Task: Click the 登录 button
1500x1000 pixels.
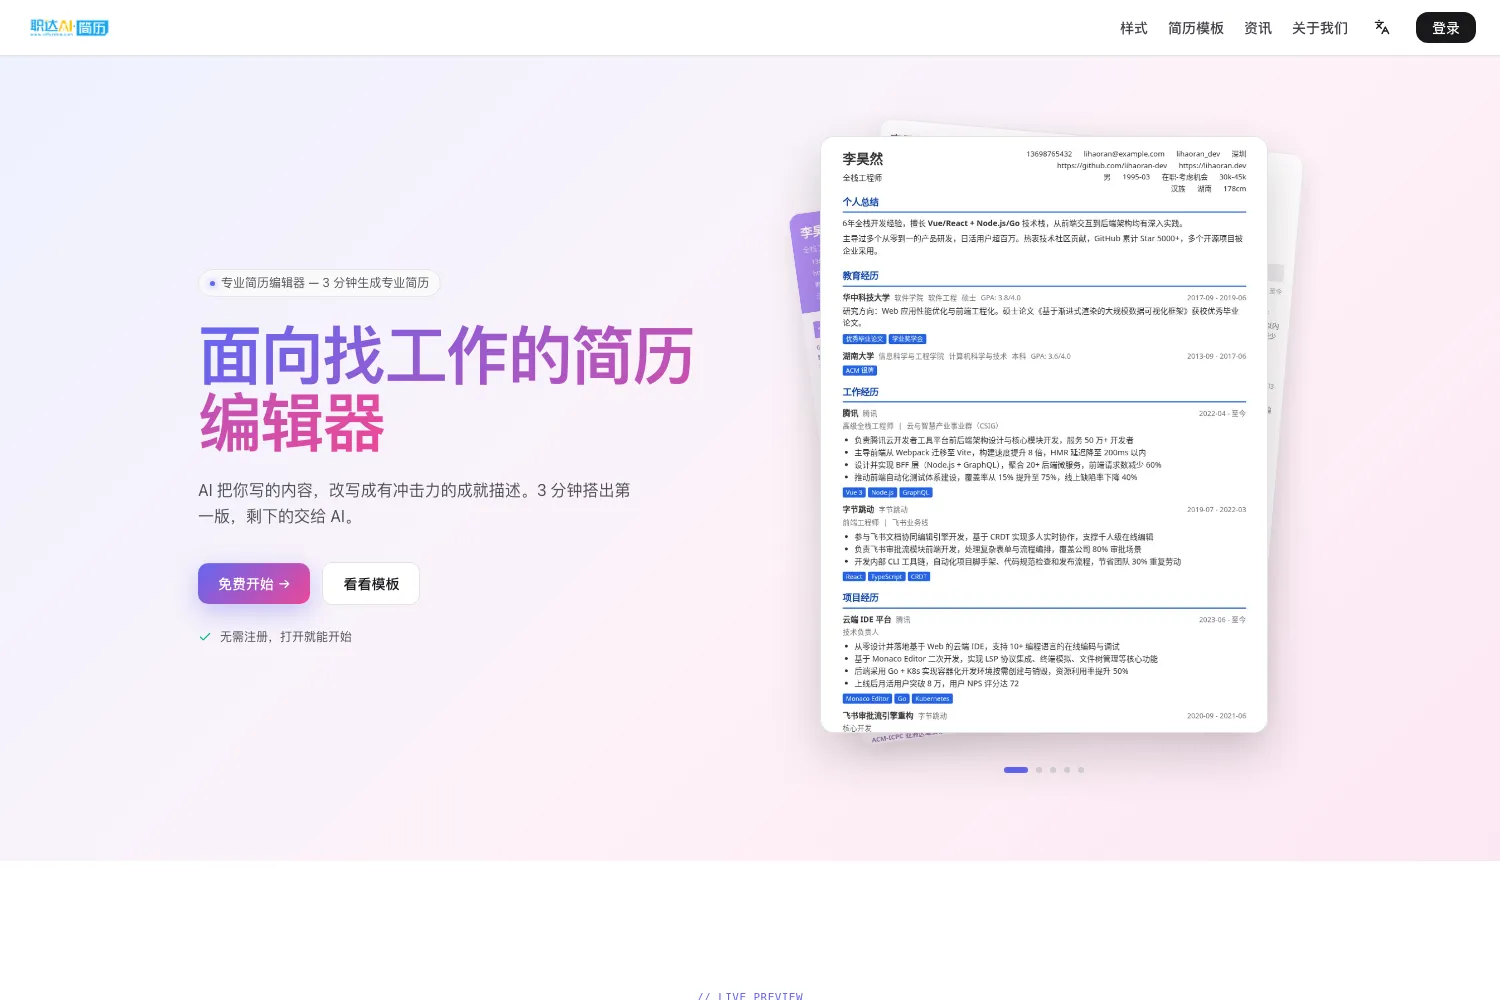Action: [x=1446, y=28]
